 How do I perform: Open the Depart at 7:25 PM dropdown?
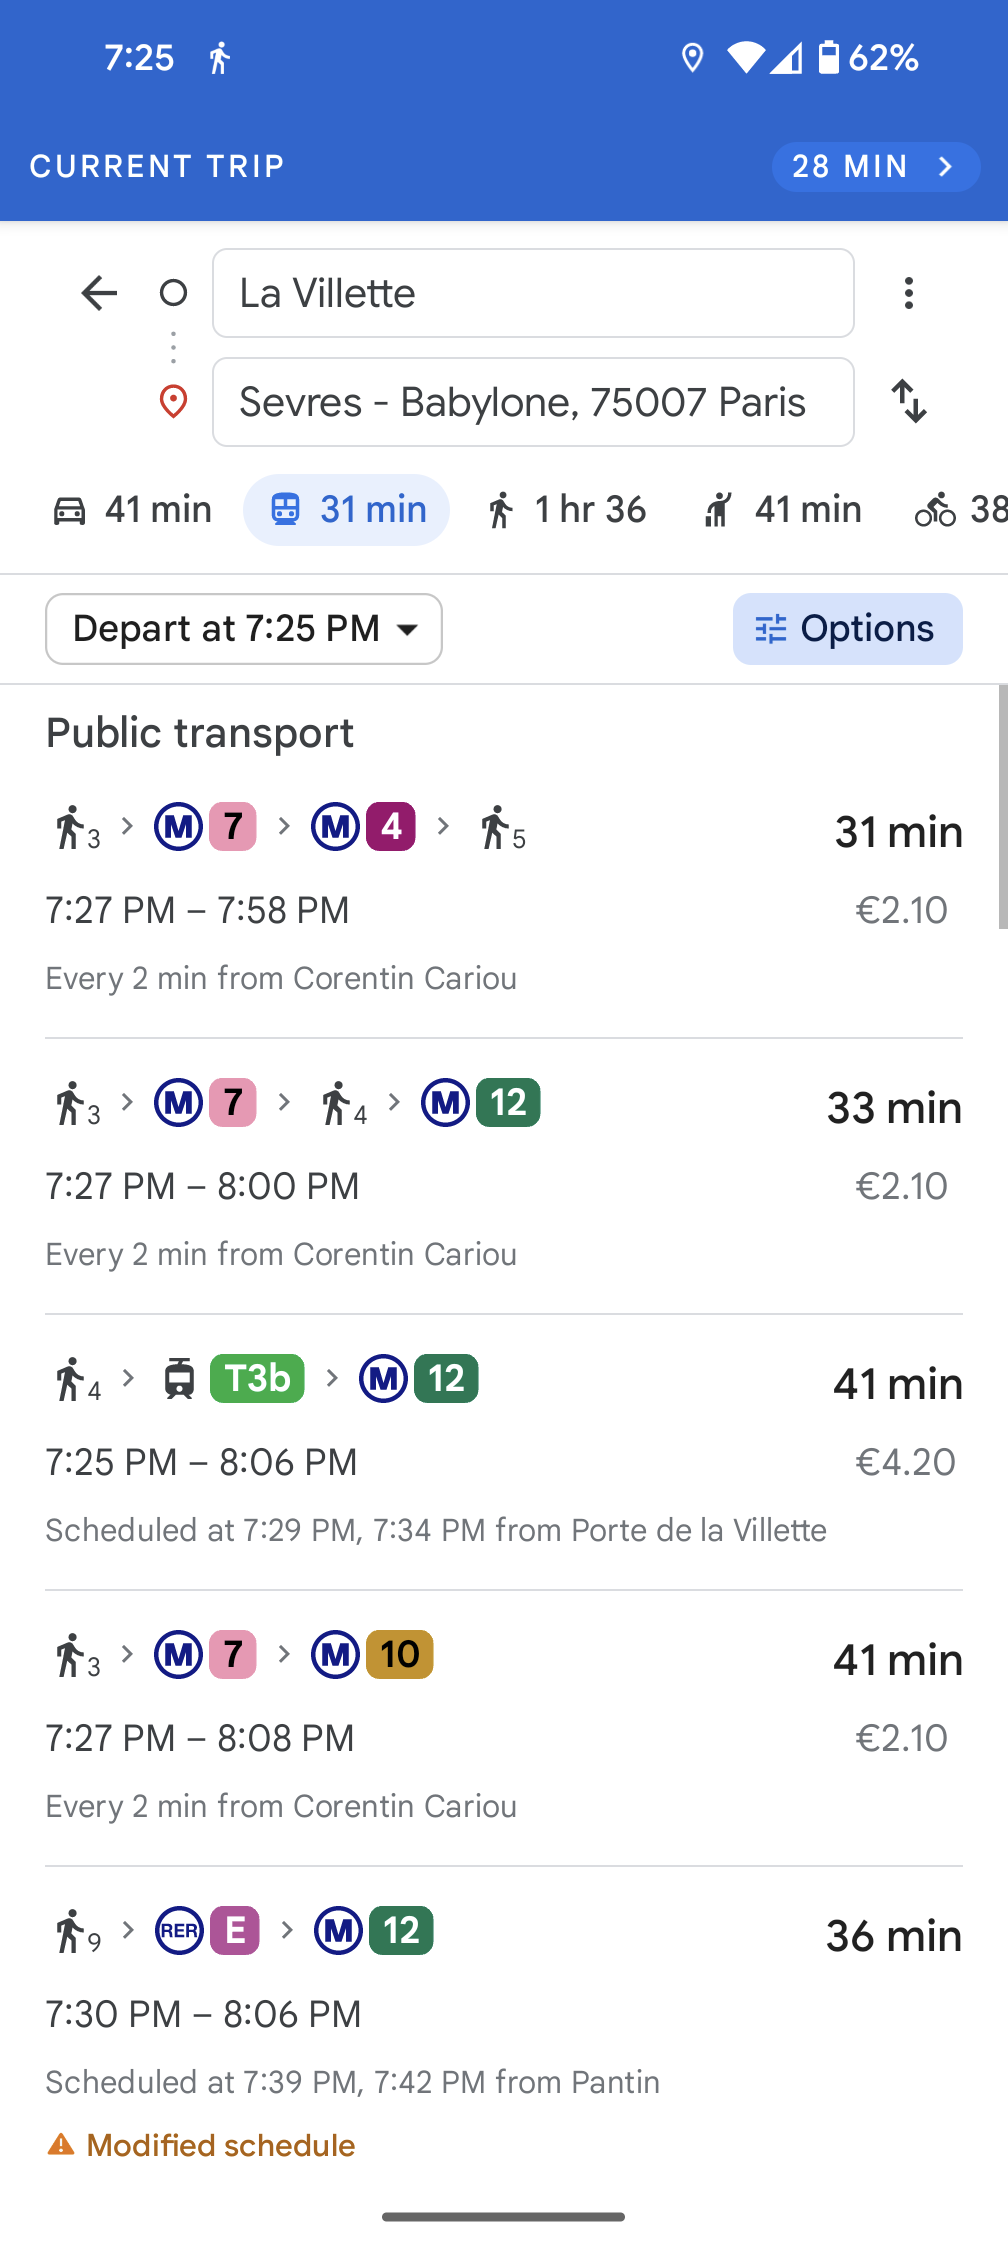coord(244,629)
